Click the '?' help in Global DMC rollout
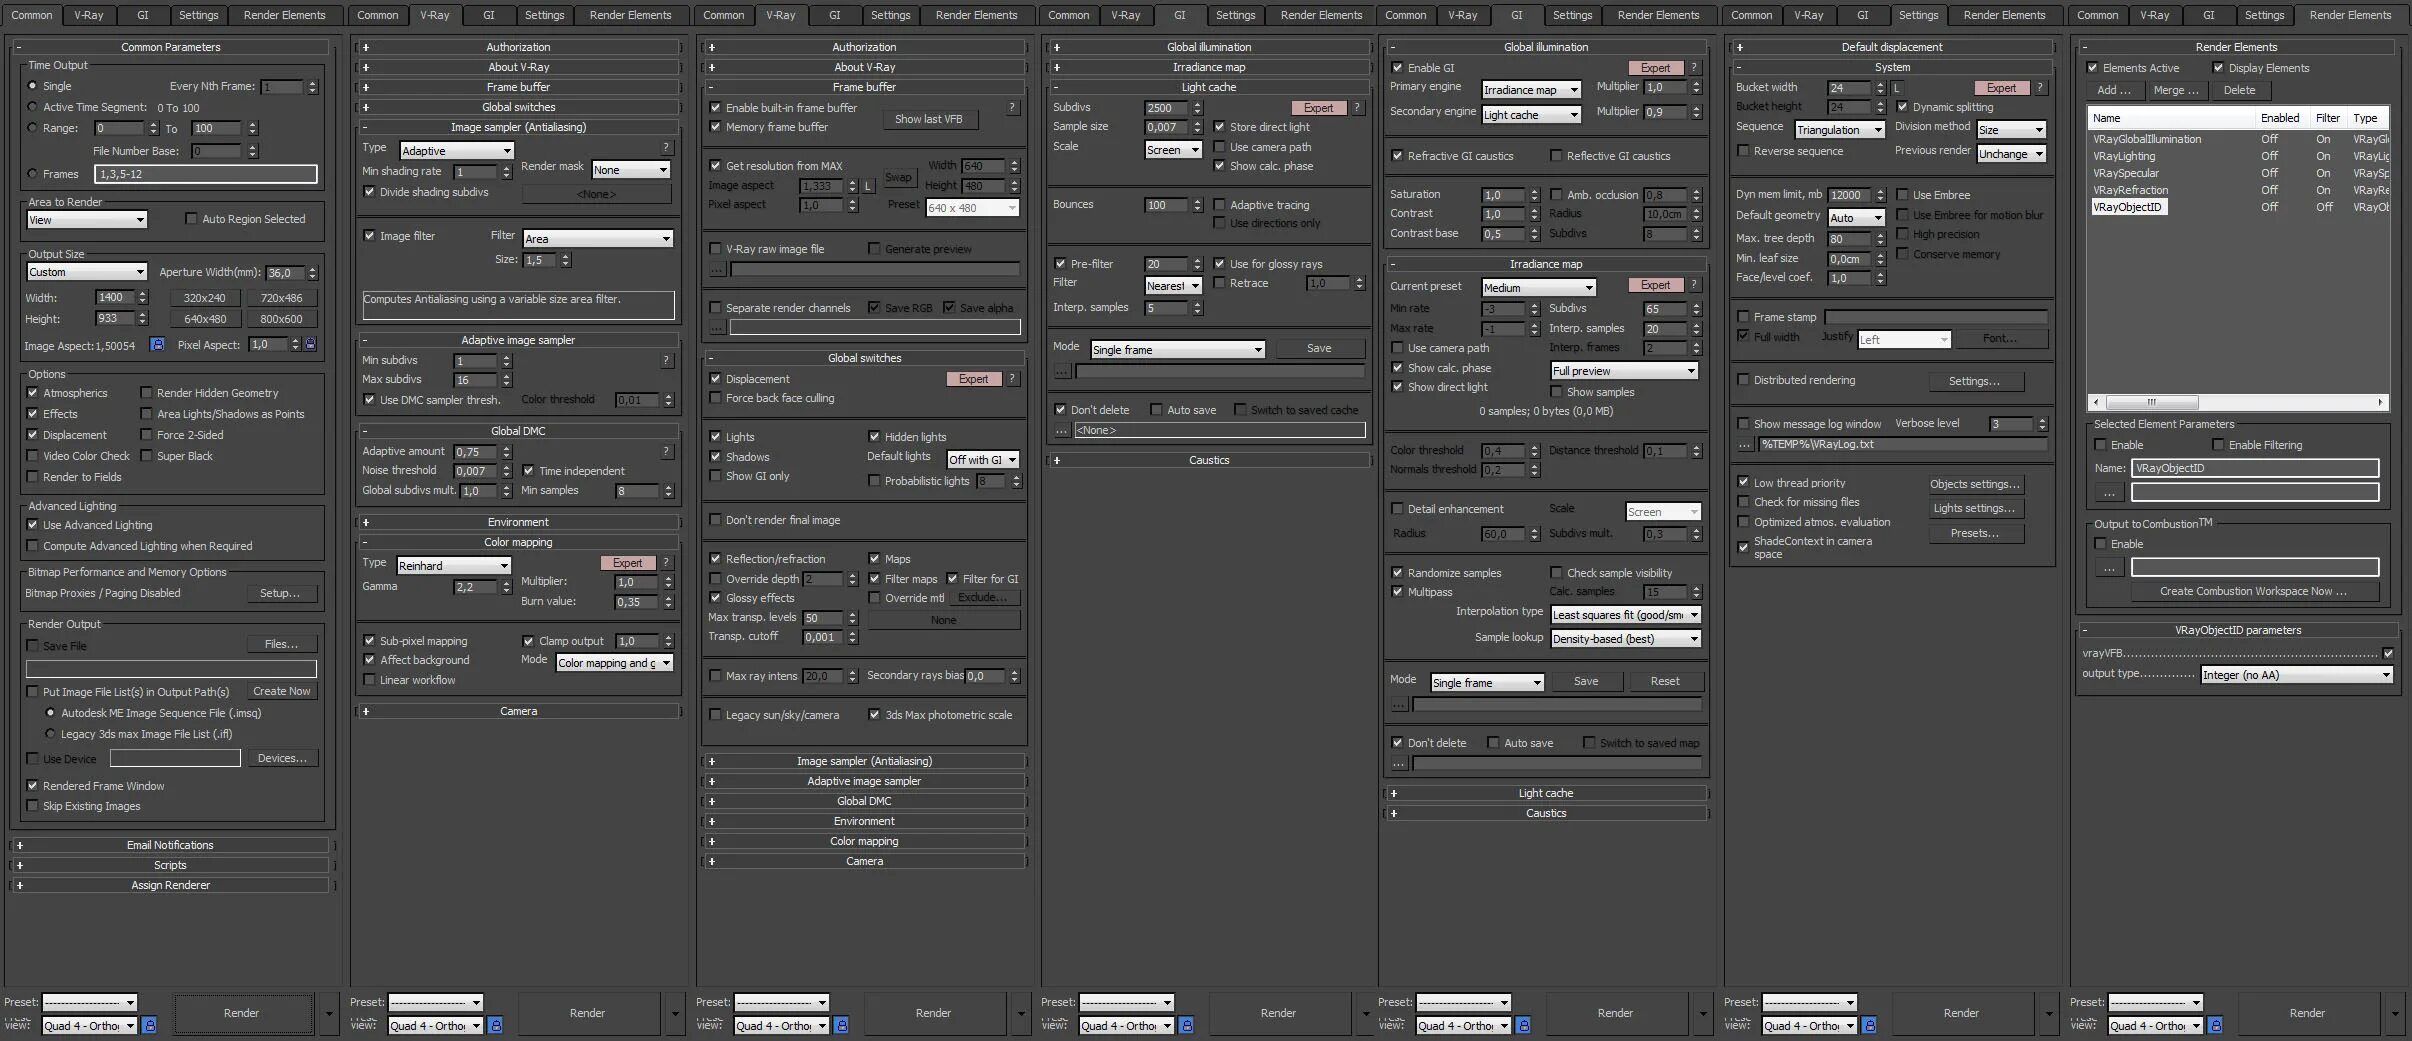Image resolution: width=2412 pixels, height=1041 pixels. [666, 451]
